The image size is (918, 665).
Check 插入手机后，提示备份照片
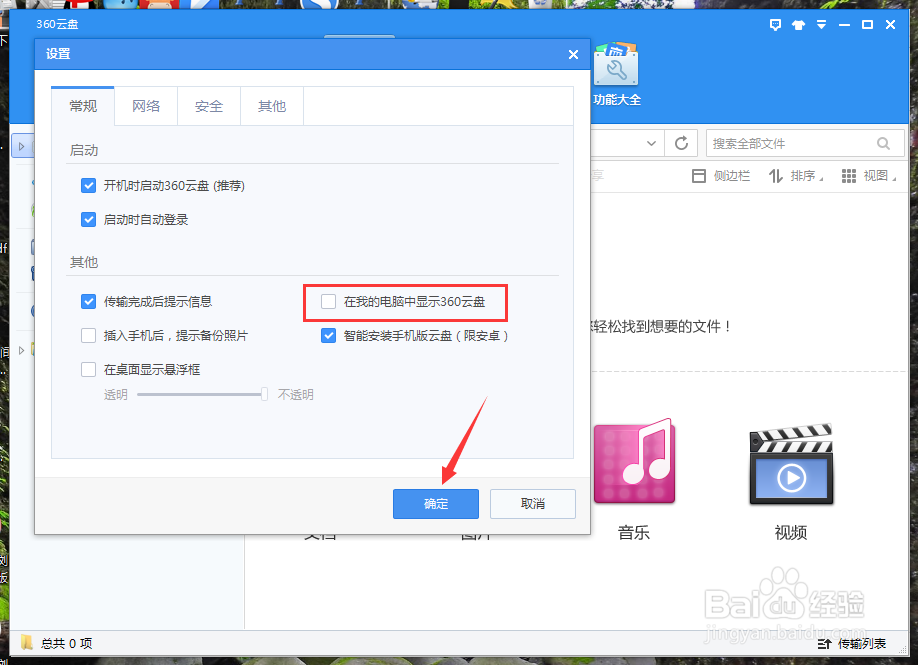(88, 335)
